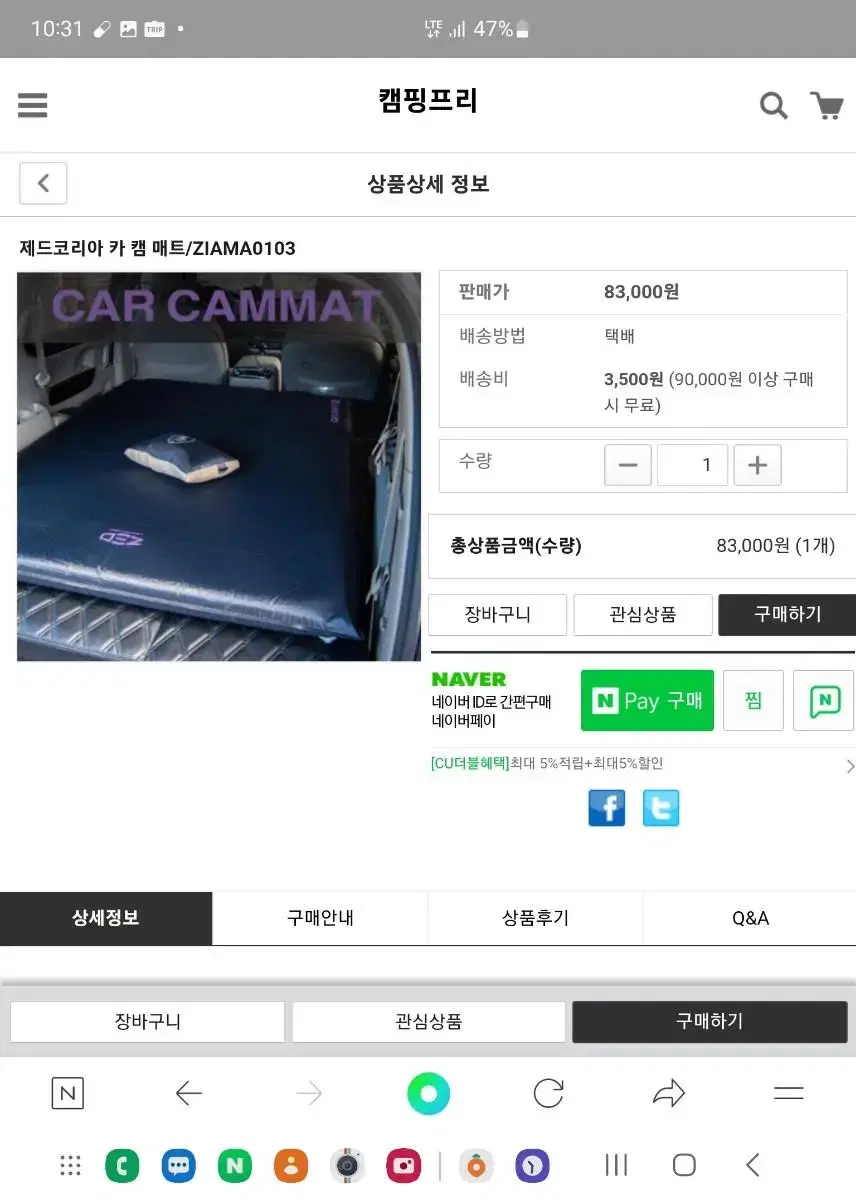856x1200 pixels.
Task: Reload page with browser refresh icon
Action: click(x=548, y=1093)
